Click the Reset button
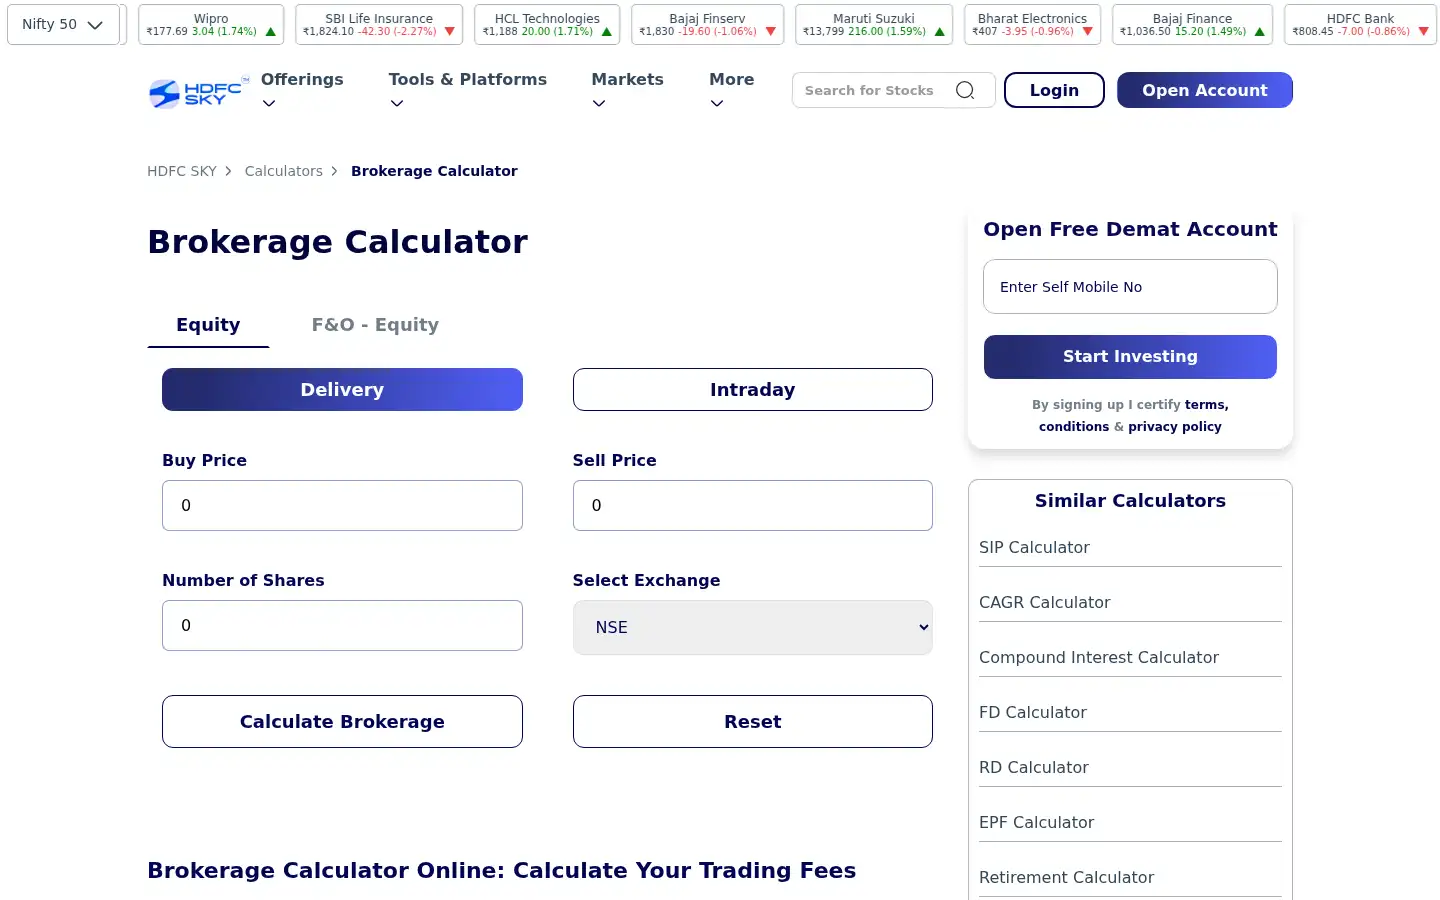Viewport: 1440px width, 900px height. (x=752, y=722)
